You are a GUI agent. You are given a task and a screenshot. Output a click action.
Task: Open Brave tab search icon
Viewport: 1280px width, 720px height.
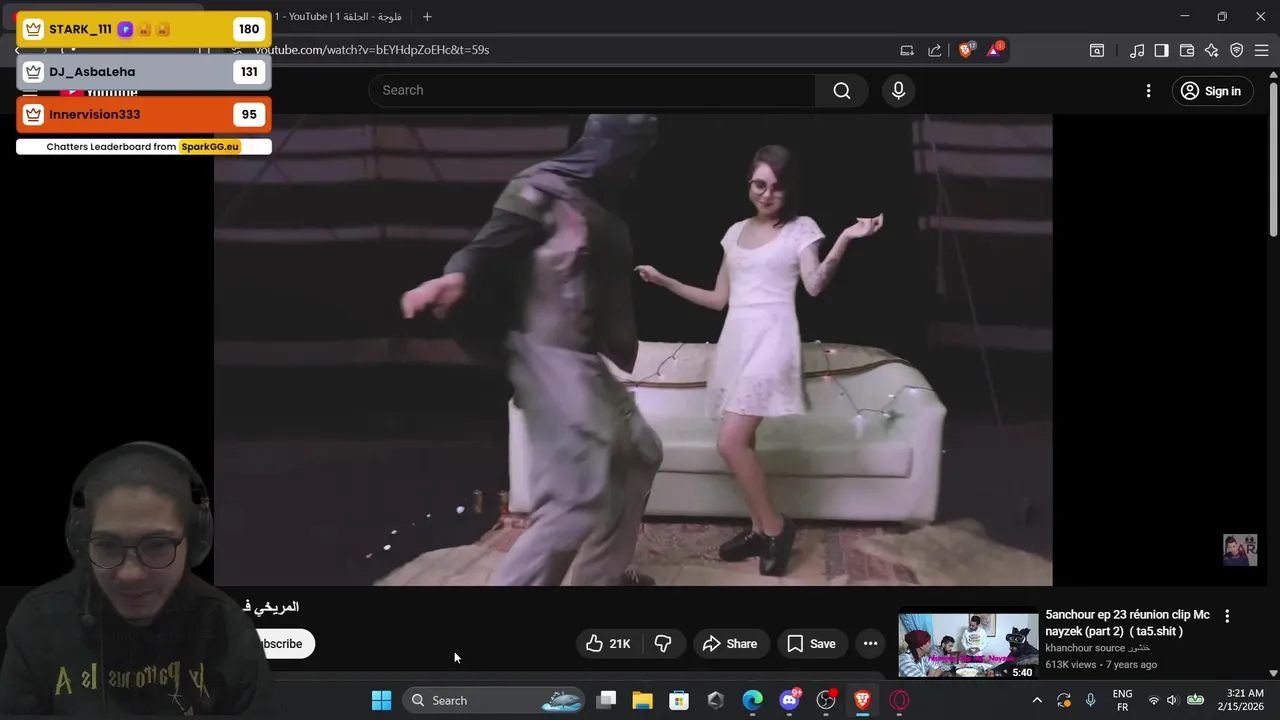pos(1097,50)
